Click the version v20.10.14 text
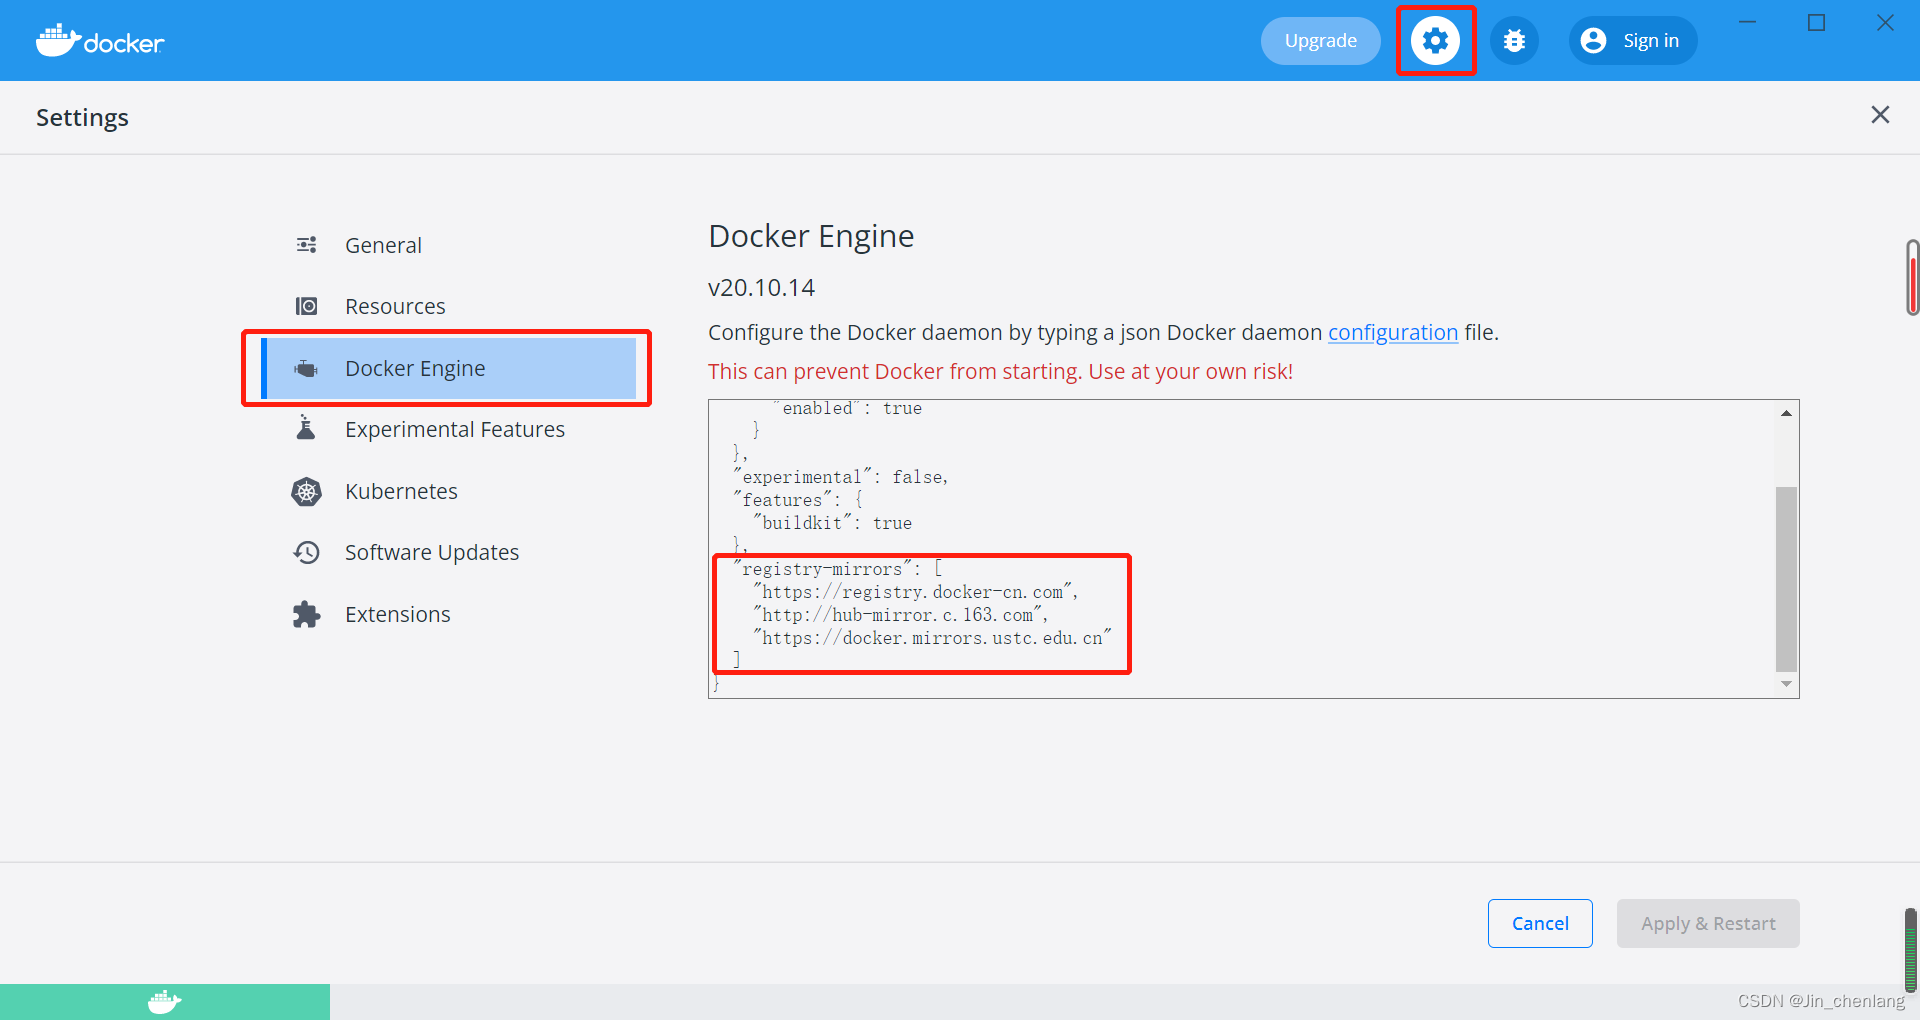The height and width of the screenshot is (1020, 1920). [761, 288]
